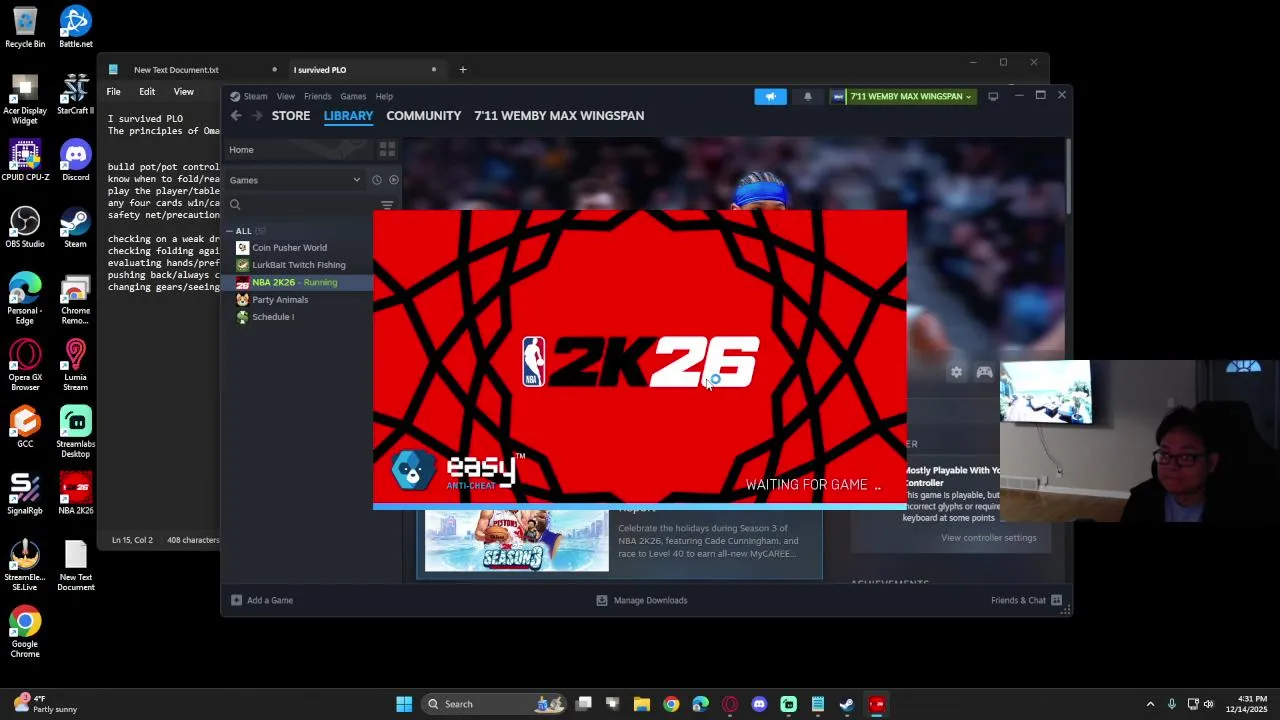
Task: Open COMMUNITY tab in Steam
Action: (x=424, y=116)
